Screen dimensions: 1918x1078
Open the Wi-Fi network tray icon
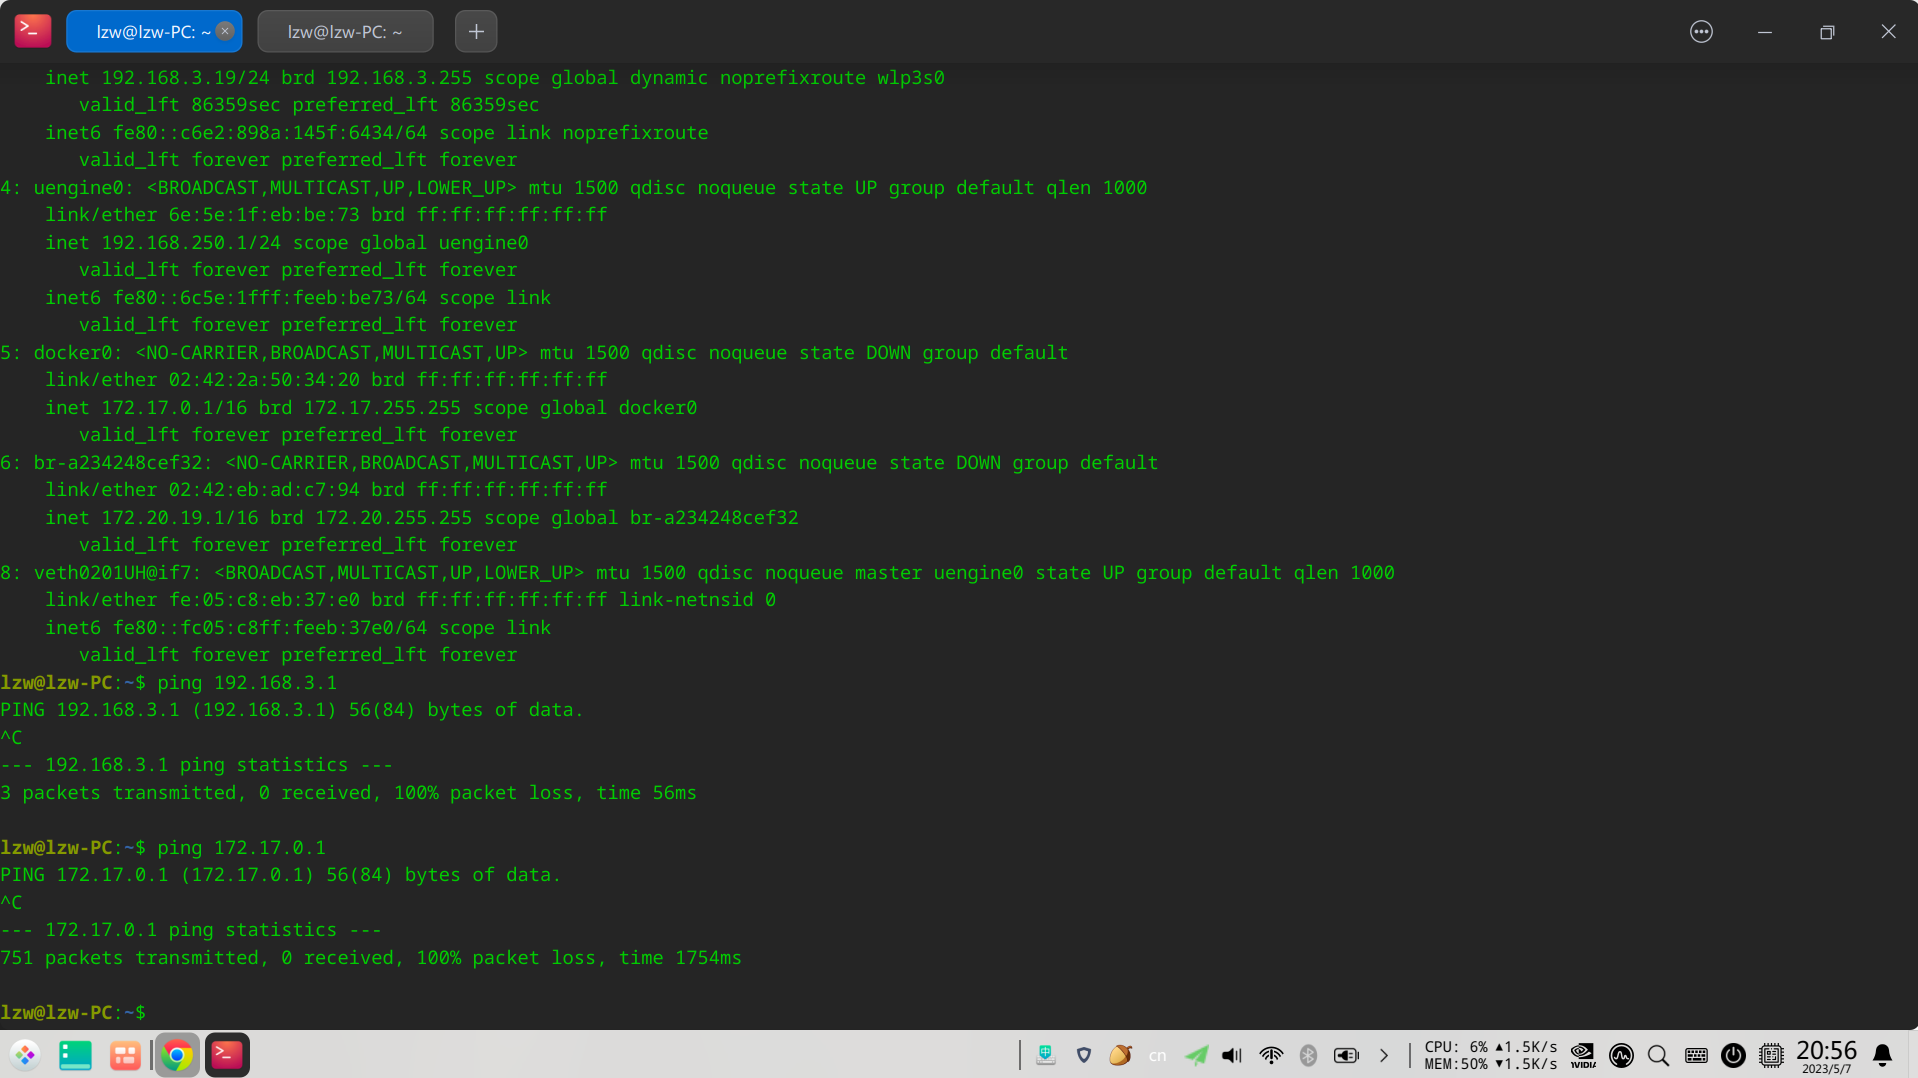point(1271,1055)
